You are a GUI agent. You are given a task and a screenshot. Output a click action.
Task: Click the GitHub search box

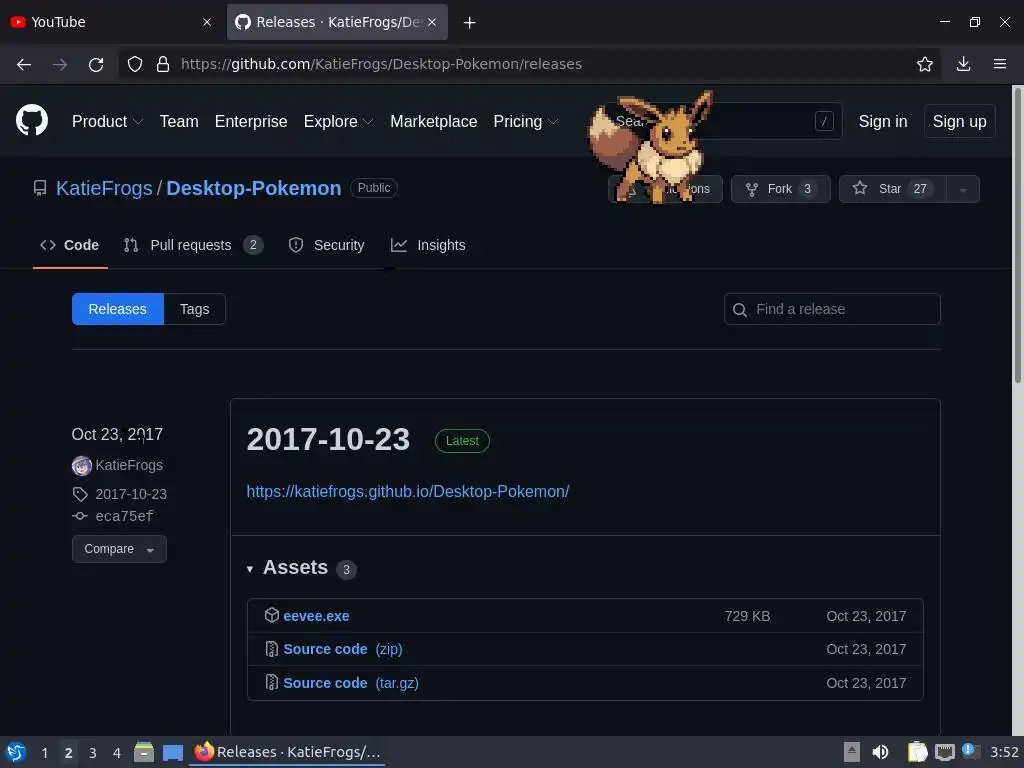(723, 121)
